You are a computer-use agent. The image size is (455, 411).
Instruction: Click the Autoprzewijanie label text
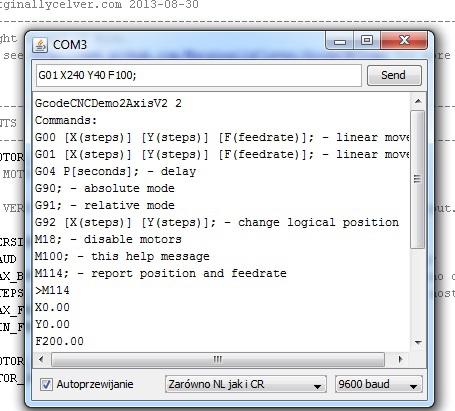pyautogui.click(x=95, y=384)
